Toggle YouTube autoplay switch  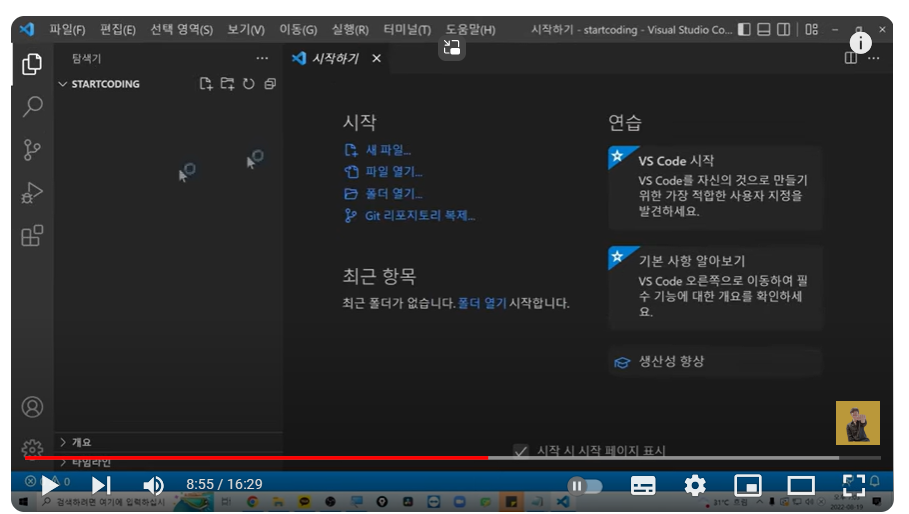[x=584, y=486]
